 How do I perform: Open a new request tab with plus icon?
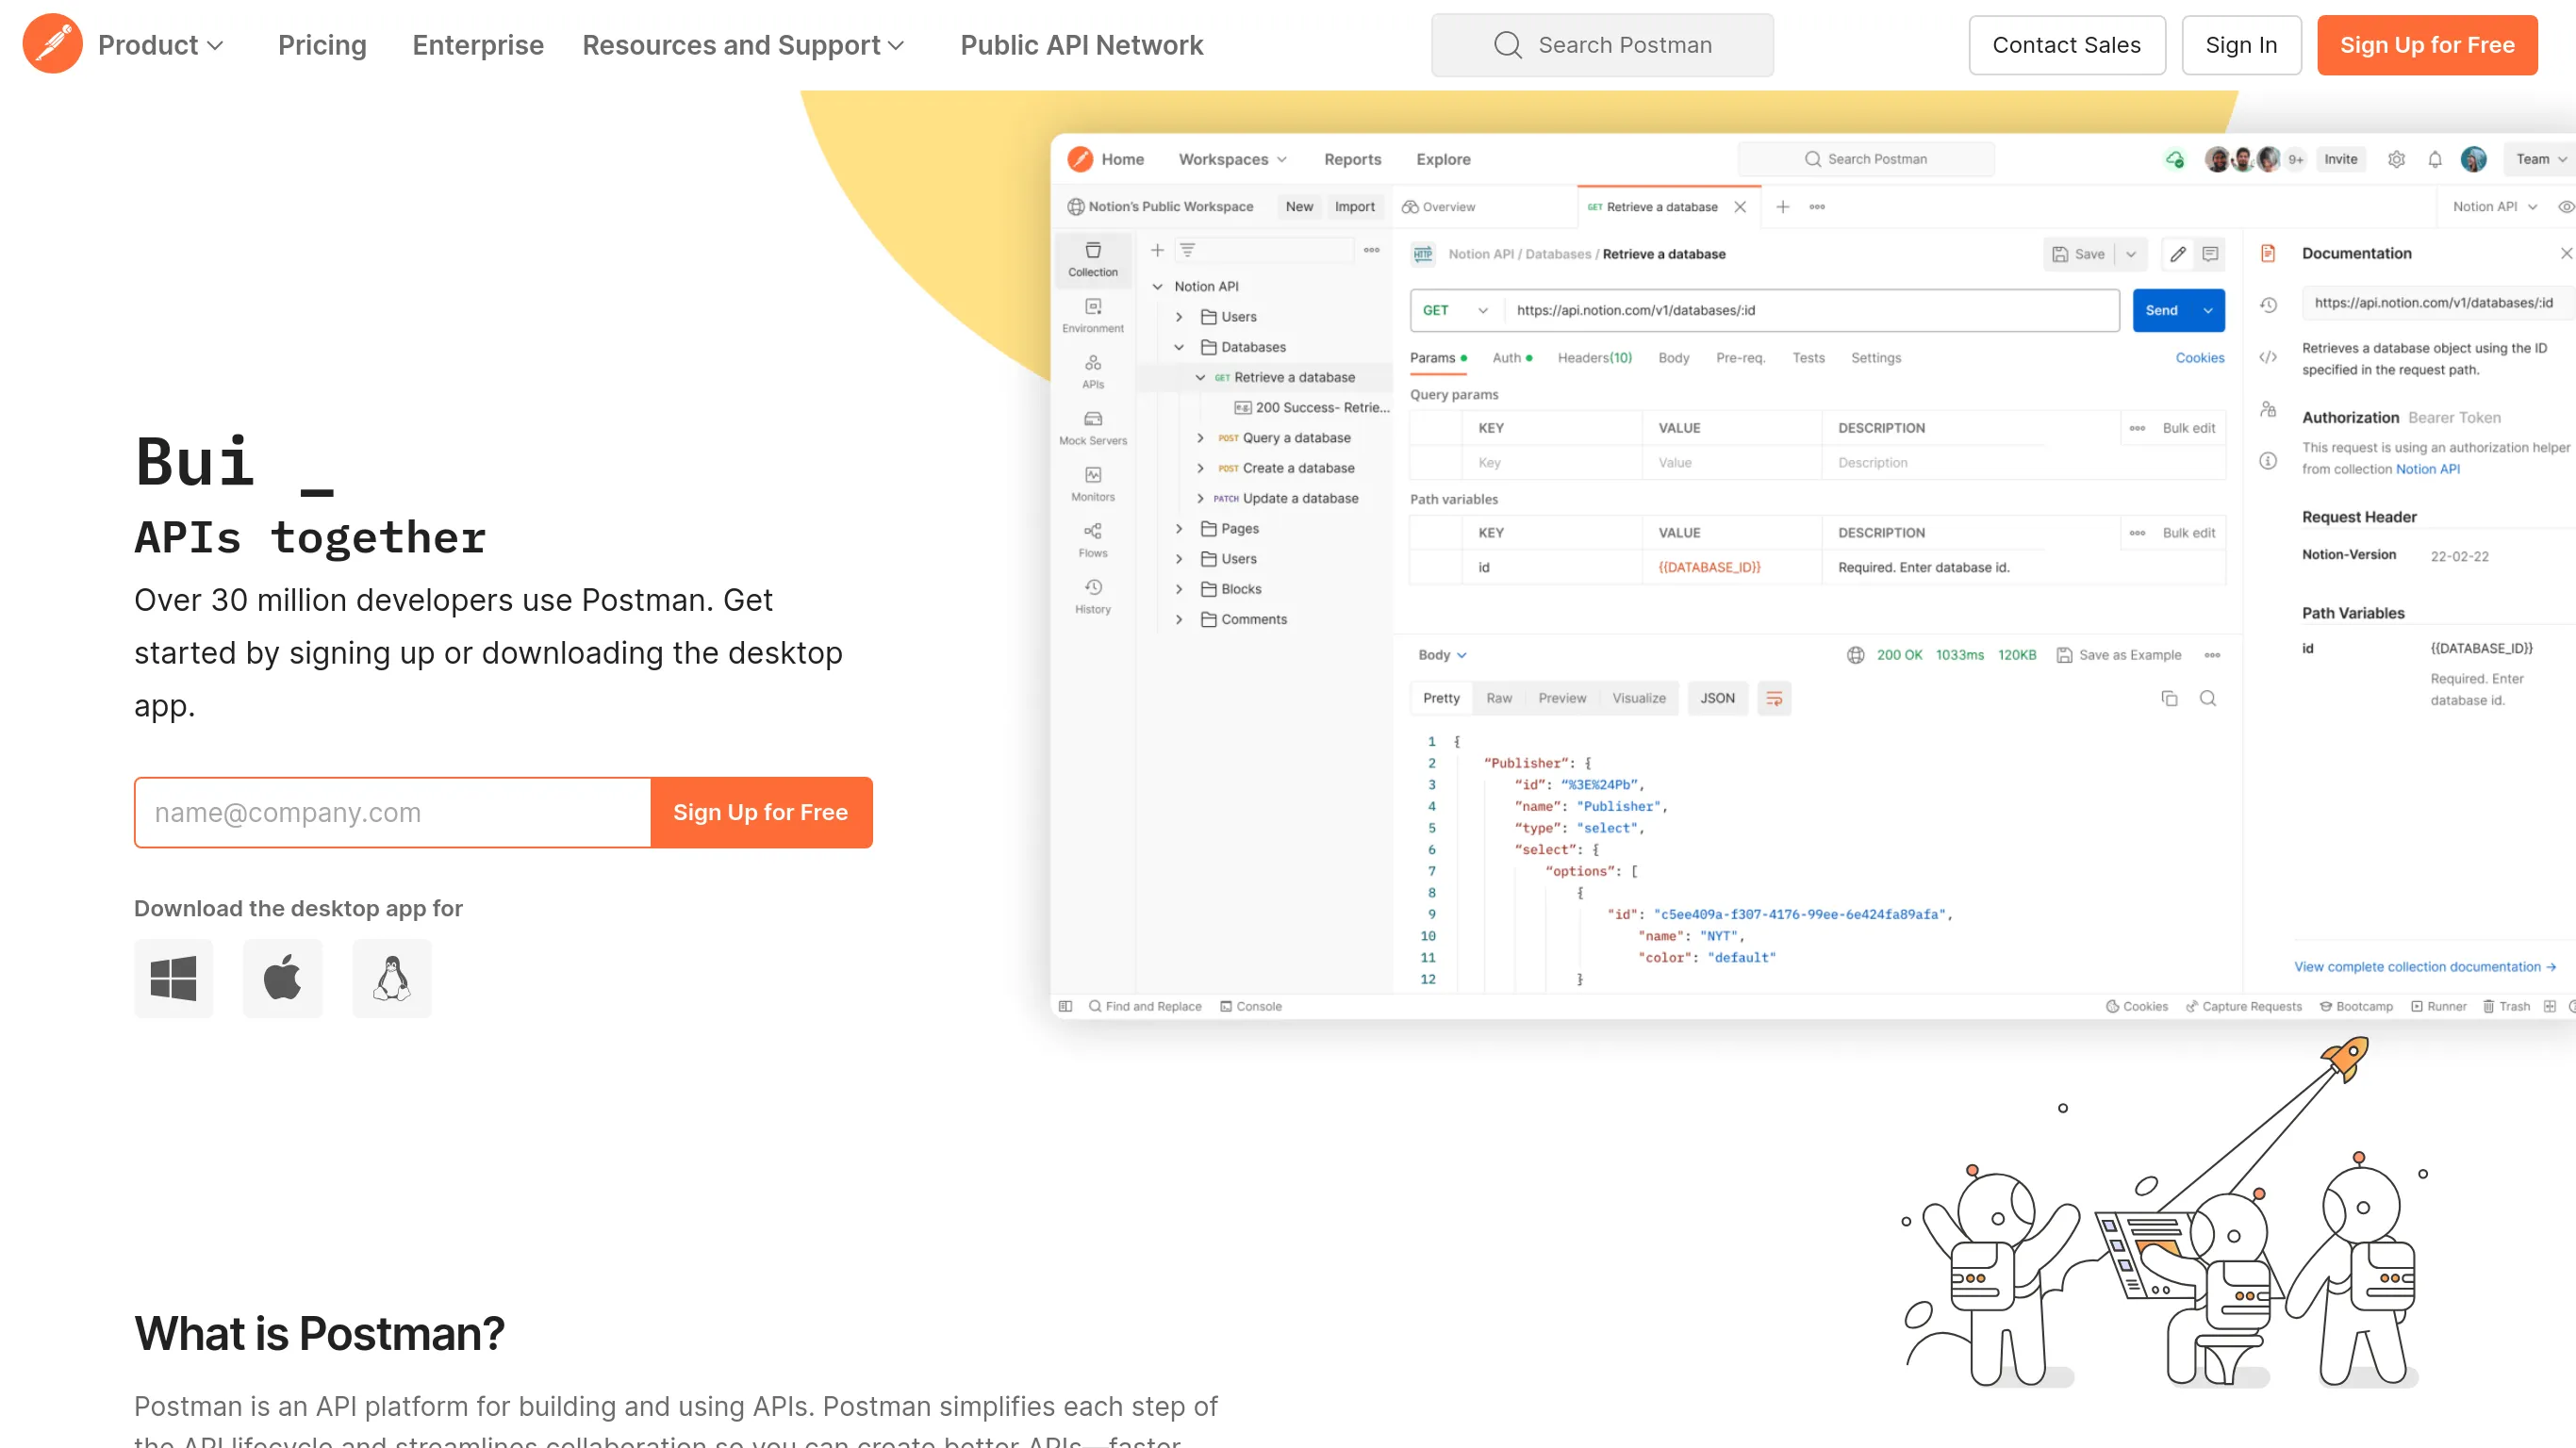click(x=1782, y=207)
